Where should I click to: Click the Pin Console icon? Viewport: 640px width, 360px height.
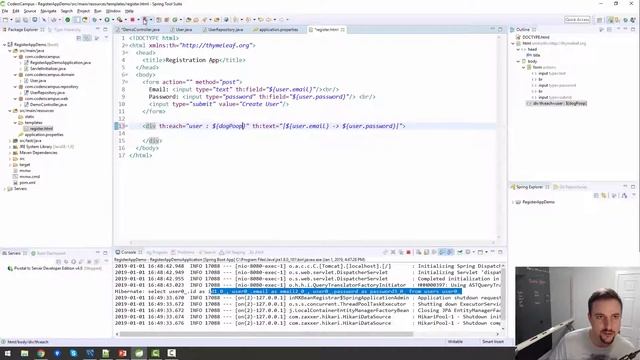(x=460, y=252)
